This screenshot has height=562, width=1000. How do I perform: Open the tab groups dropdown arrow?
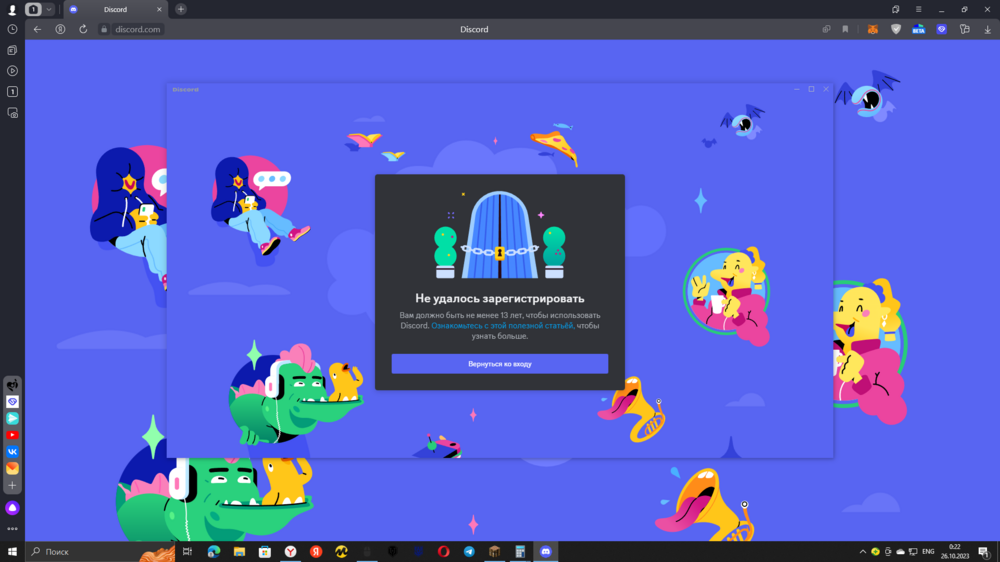click(x=48, y=10)
